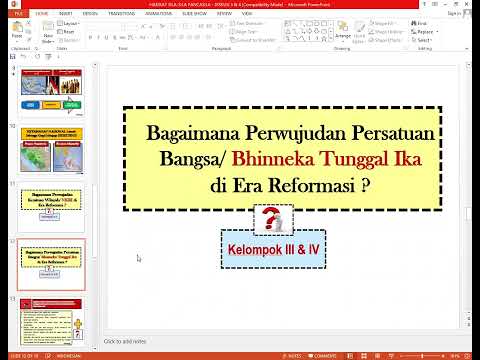Click Convert to SmartArt

click(x=253, y=40)
